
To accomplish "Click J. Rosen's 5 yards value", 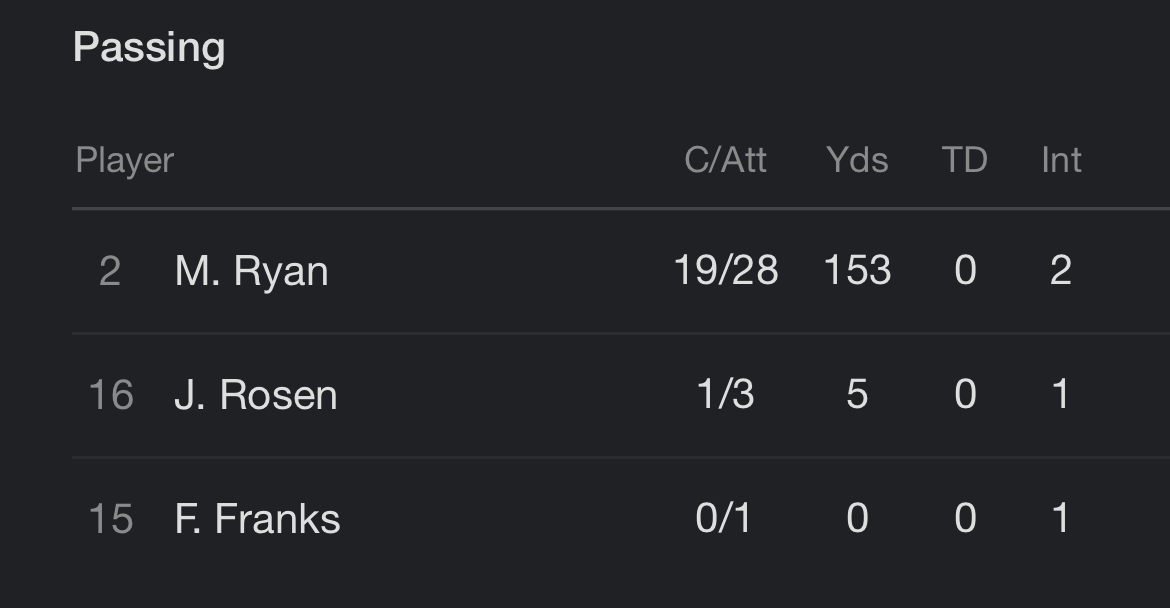I will click(857, 394).
